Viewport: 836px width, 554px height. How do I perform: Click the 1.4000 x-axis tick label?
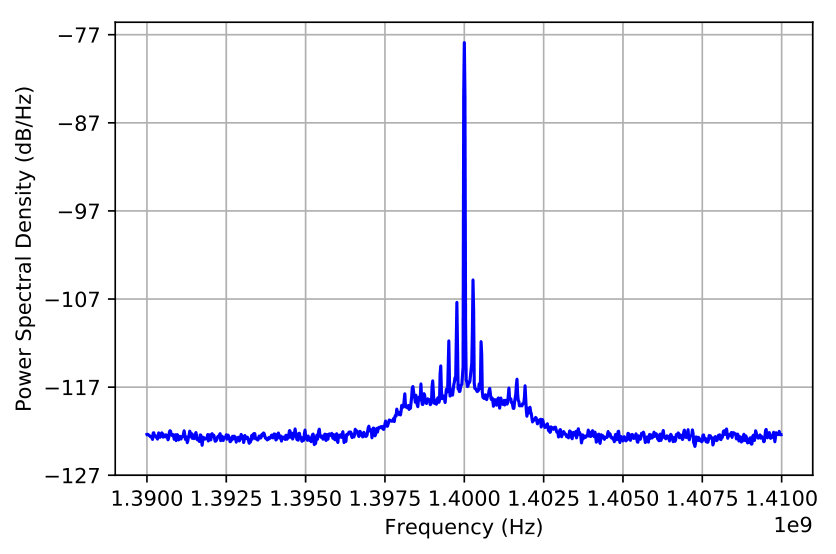464,499
